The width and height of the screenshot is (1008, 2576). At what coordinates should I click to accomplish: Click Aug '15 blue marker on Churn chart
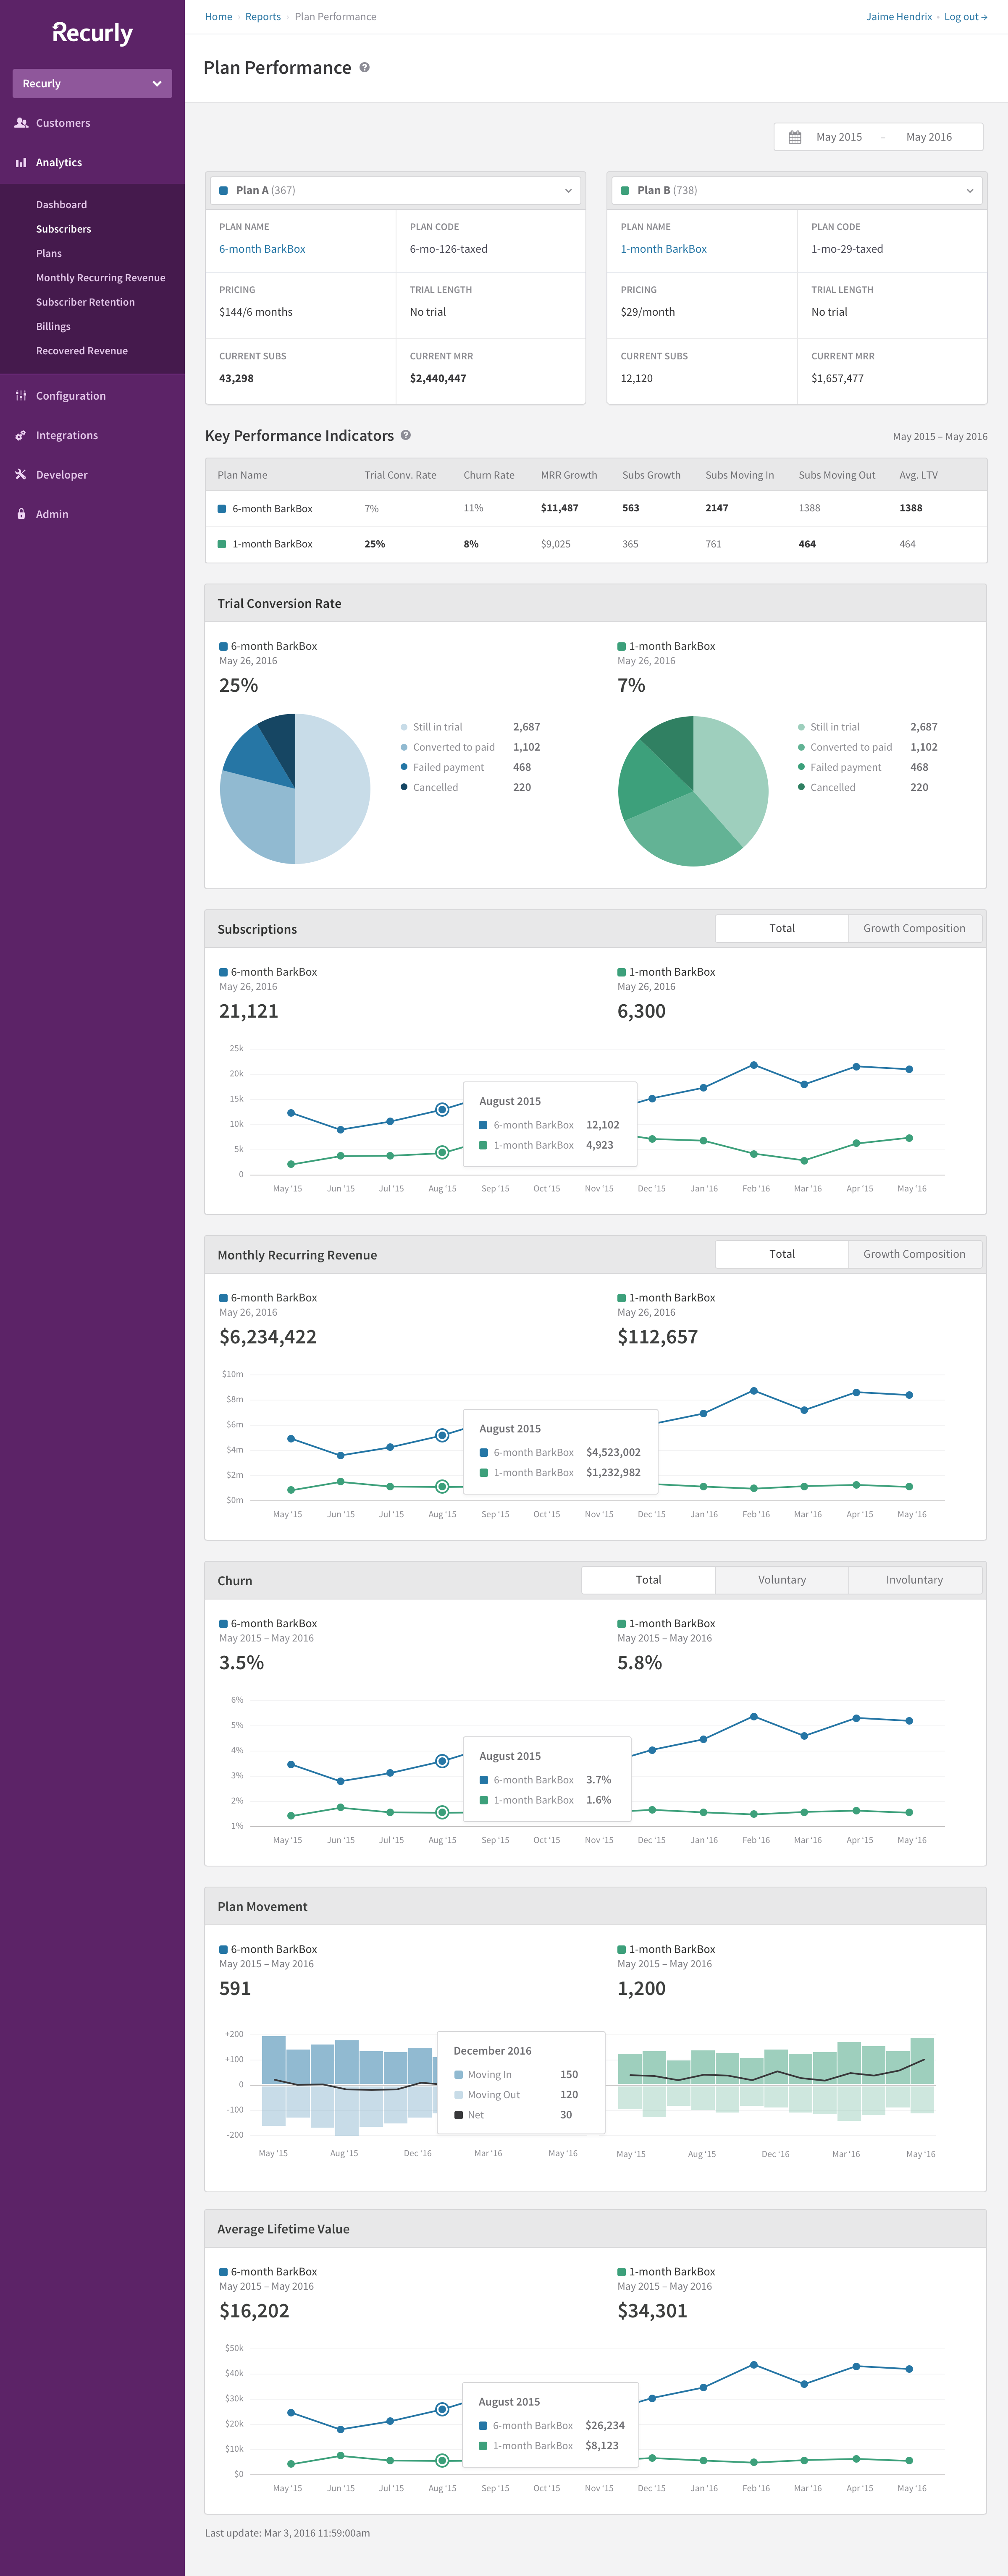(442, 1761)
